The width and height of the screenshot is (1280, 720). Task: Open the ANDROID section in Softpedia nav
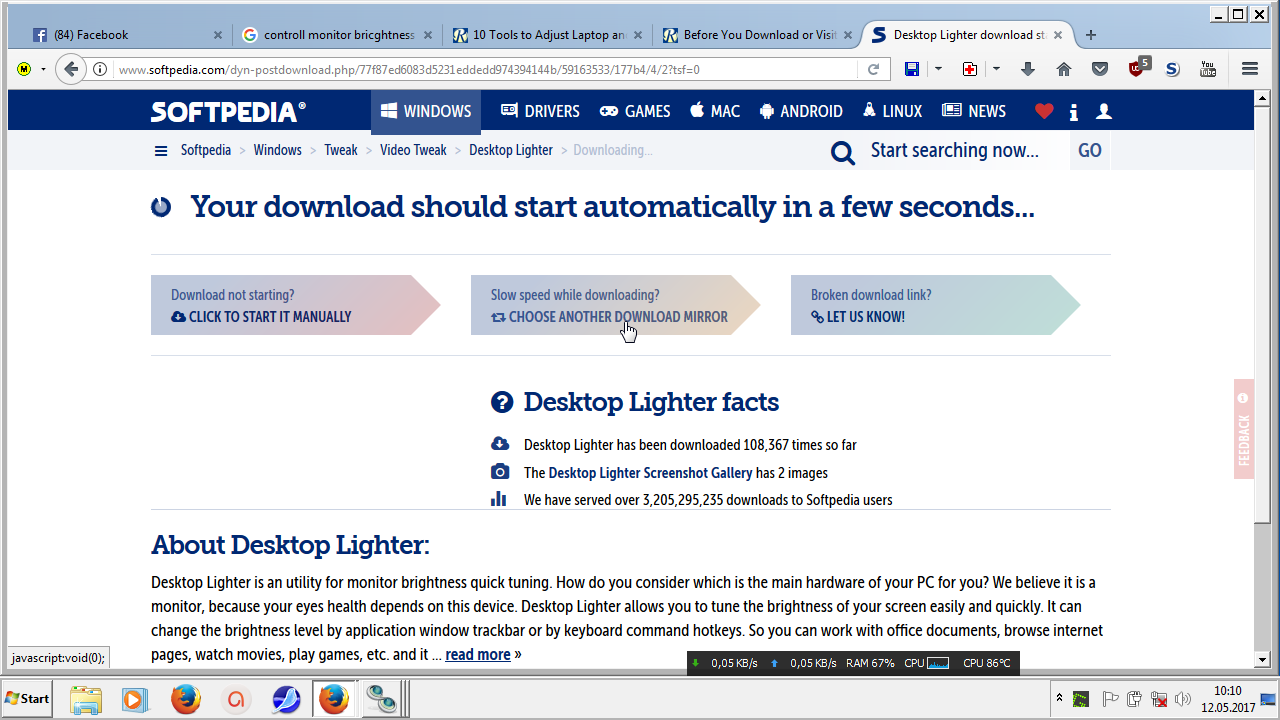click(801, 111)
